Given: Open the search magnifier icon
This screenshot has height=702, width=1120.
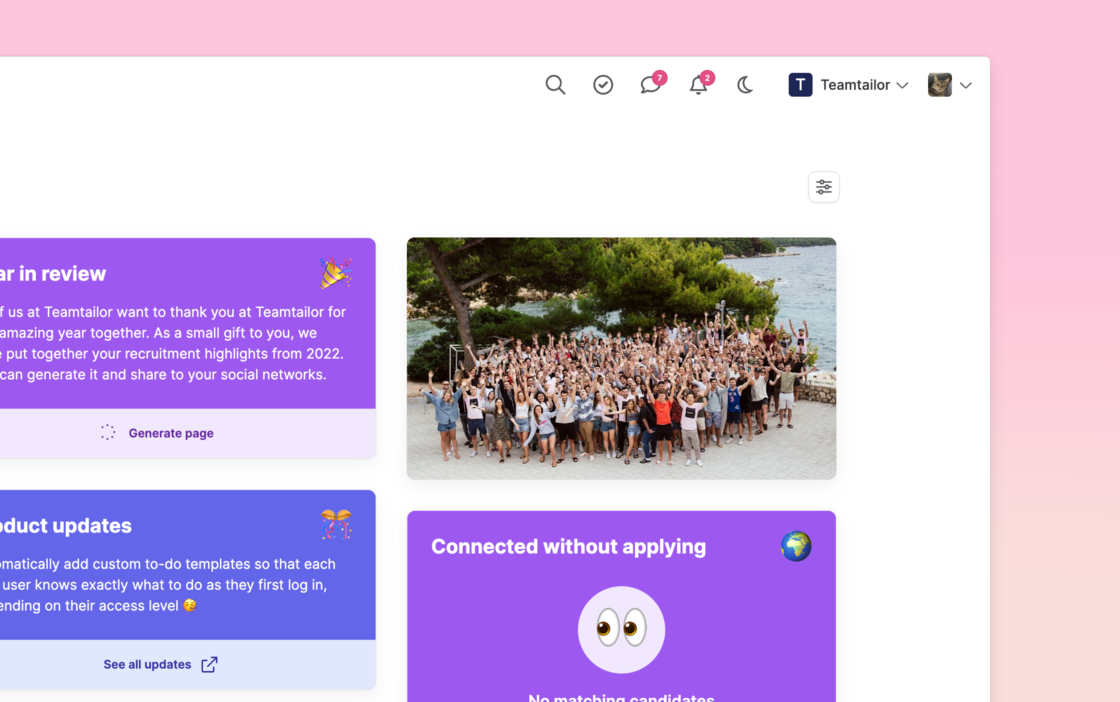Looking at the screenshot, I should coord(555,85).
